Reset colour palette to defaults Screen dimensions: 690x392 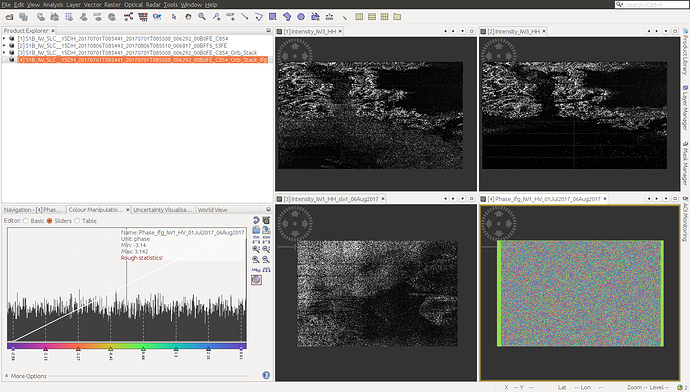coord(256,220)
